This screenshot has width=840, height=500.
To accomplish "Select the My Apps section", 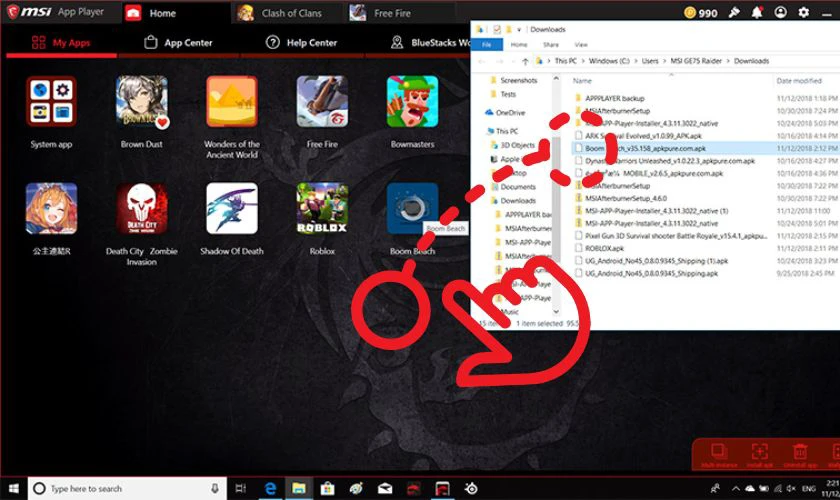I will (61, 43).
